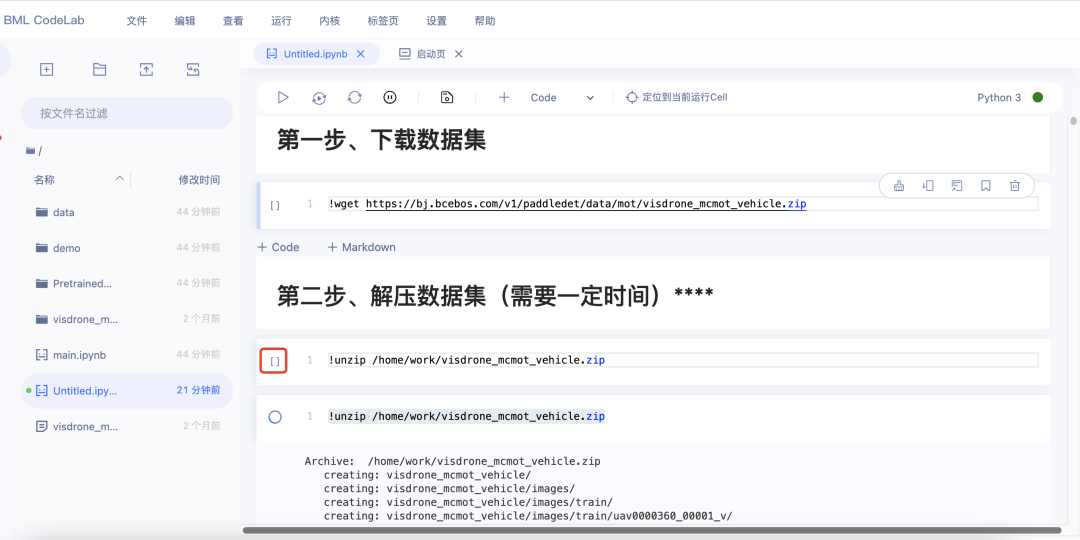The image size is (1080, 540).
Task: Click the 第一步、下载数据集 heading
Action: tap(382, 140)
